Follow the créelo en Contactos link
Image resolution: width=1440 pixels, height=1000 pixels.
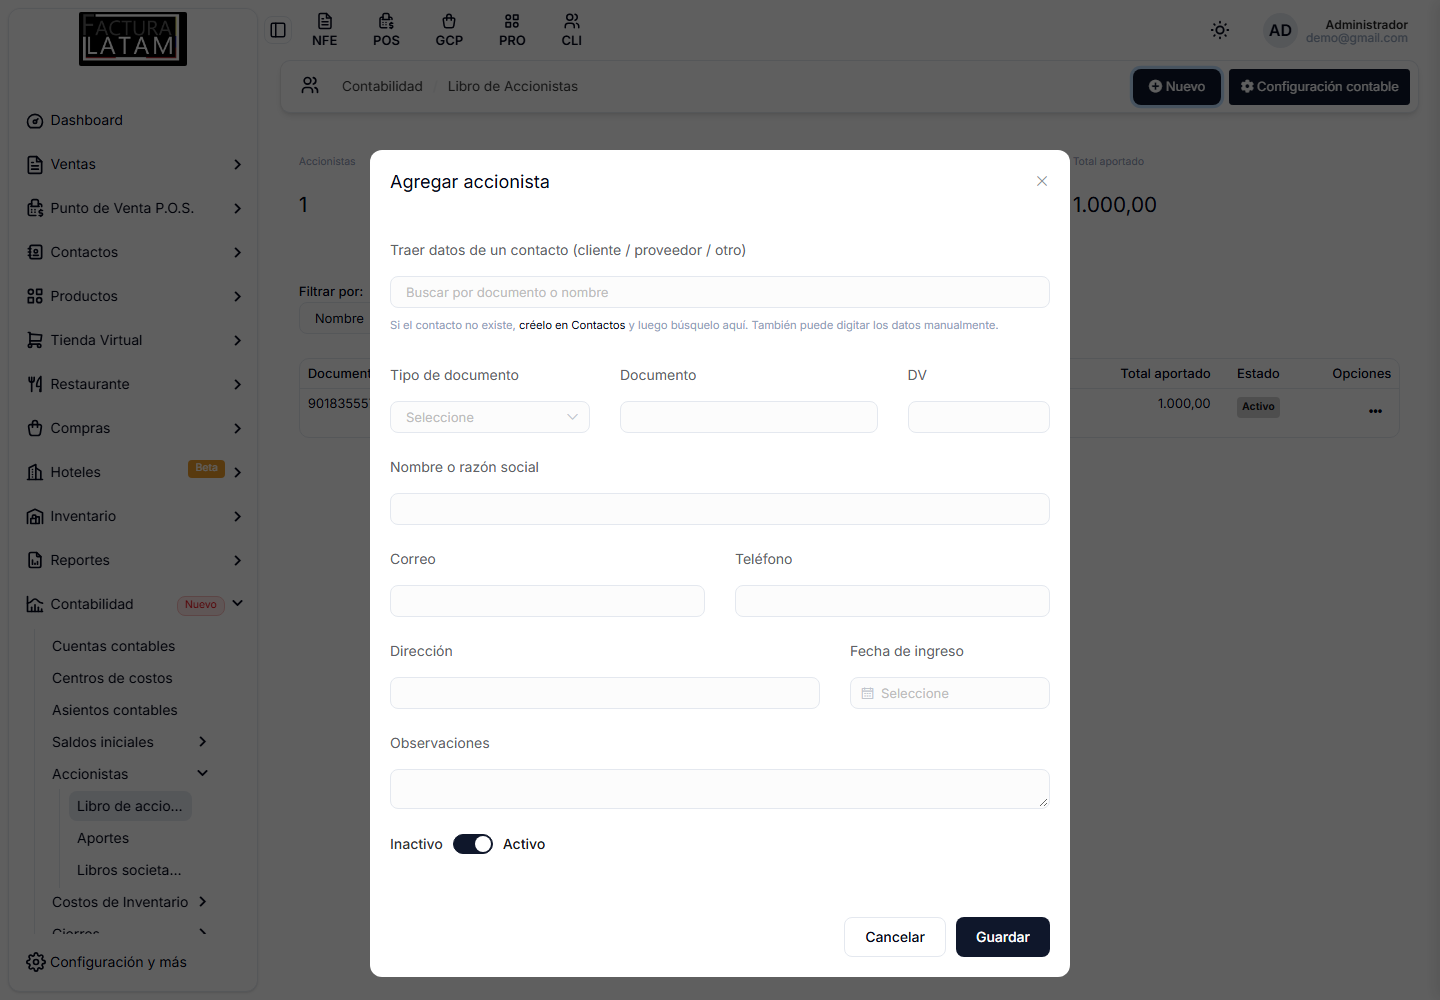click(572, 325)
